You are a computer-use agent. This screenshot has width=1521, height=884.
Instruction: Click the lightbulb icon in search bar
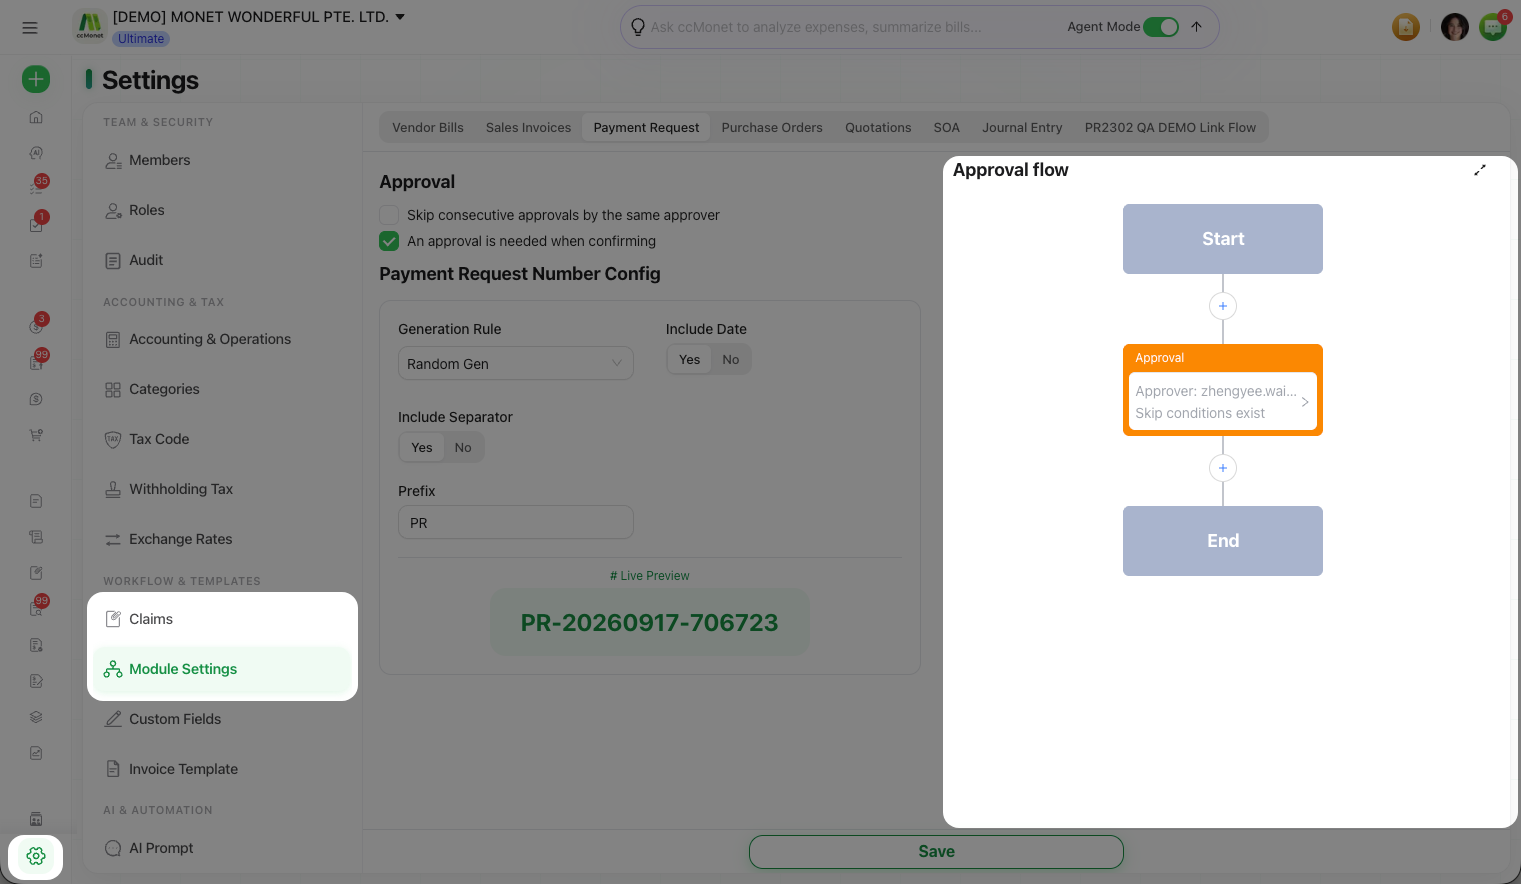coord(638,27)
